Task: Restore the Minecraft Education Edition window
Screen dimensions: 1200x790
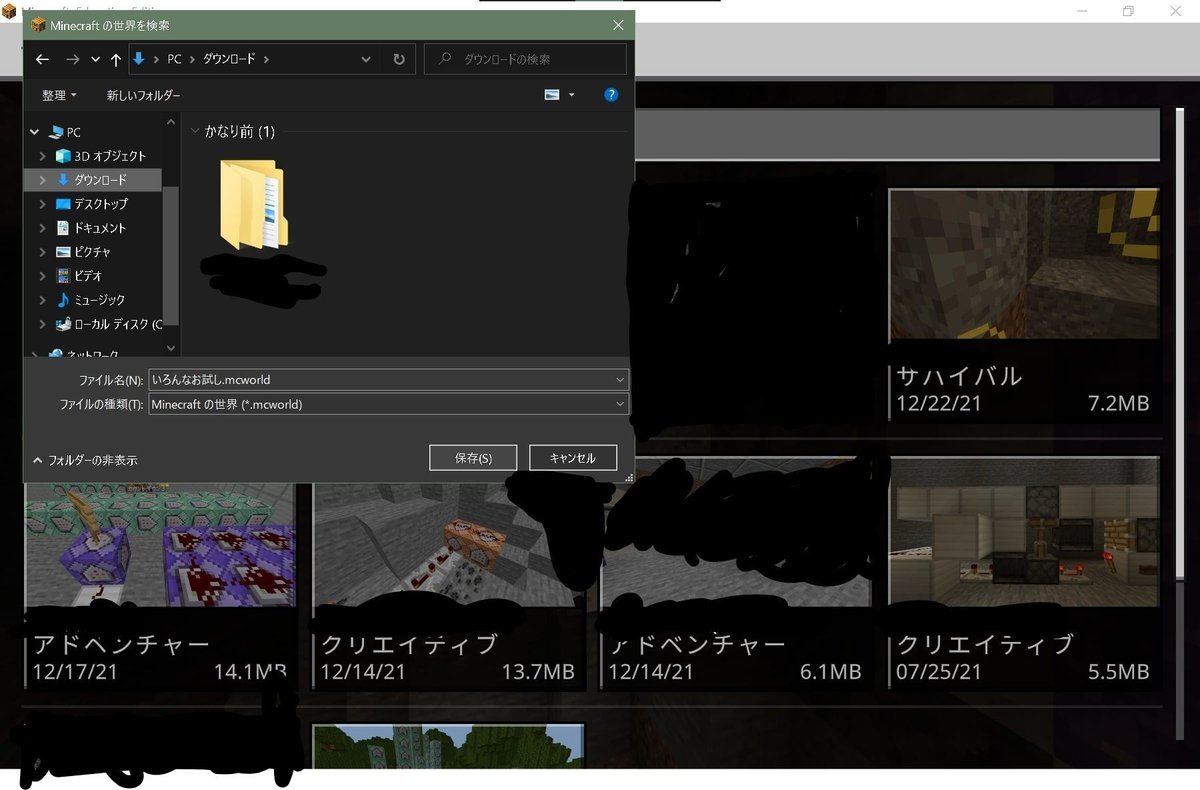Action: [1128, 11]
